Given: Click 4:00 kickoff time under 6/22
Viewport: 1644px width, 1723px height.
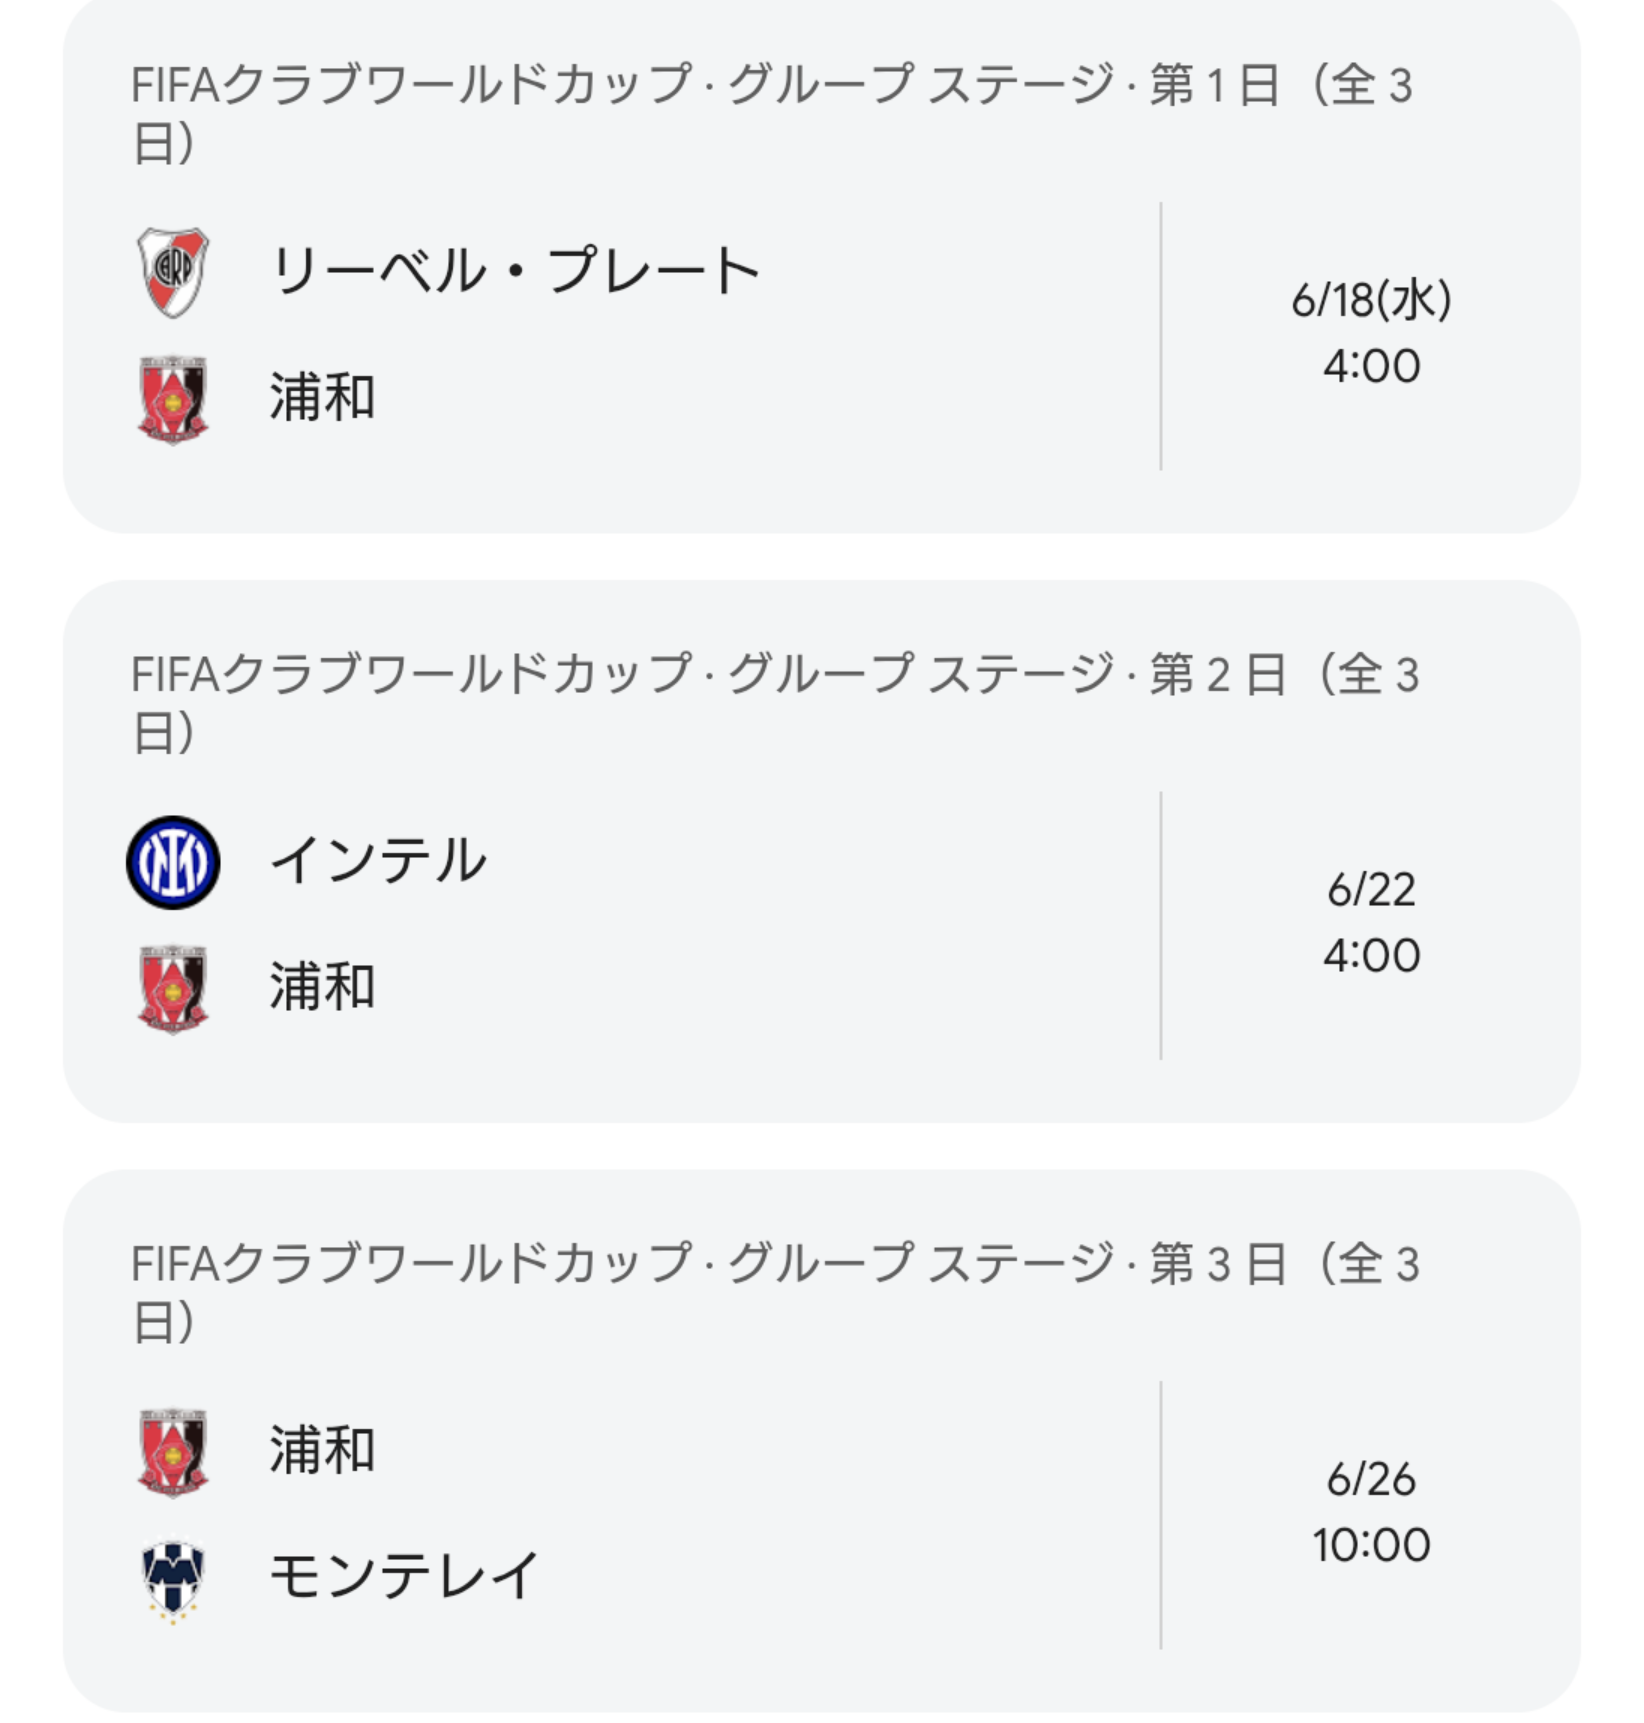Looking at the screenshot, I should [x=1371, y=955].
